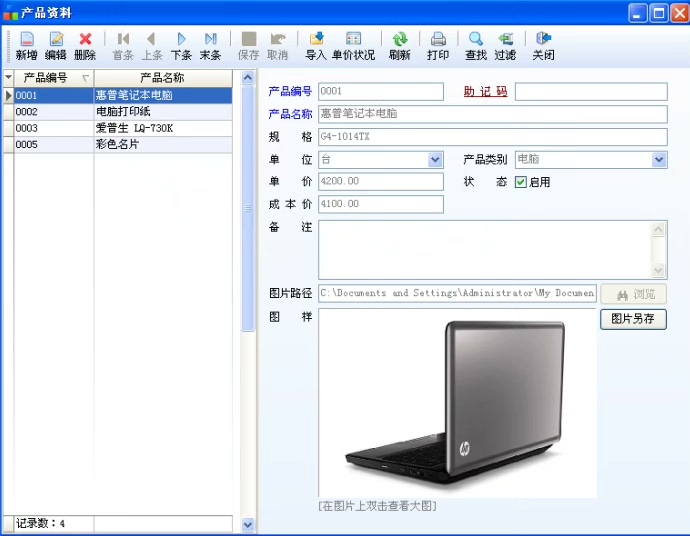This screenshot has height=536, width=690.
Task: Open the 导入 (import) tool
Action: pos(316,45)
